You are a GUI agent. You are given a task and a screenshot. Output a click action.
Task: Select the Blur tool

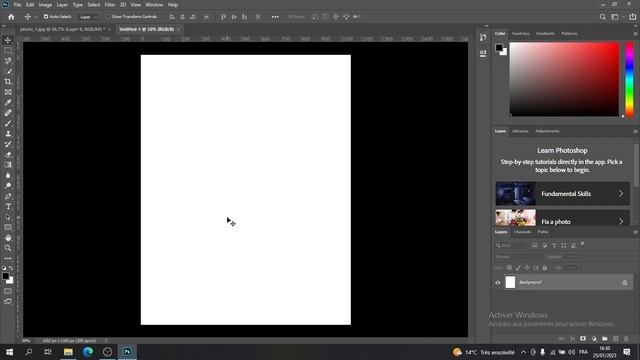pyautogui.click(x=8, y=176)
